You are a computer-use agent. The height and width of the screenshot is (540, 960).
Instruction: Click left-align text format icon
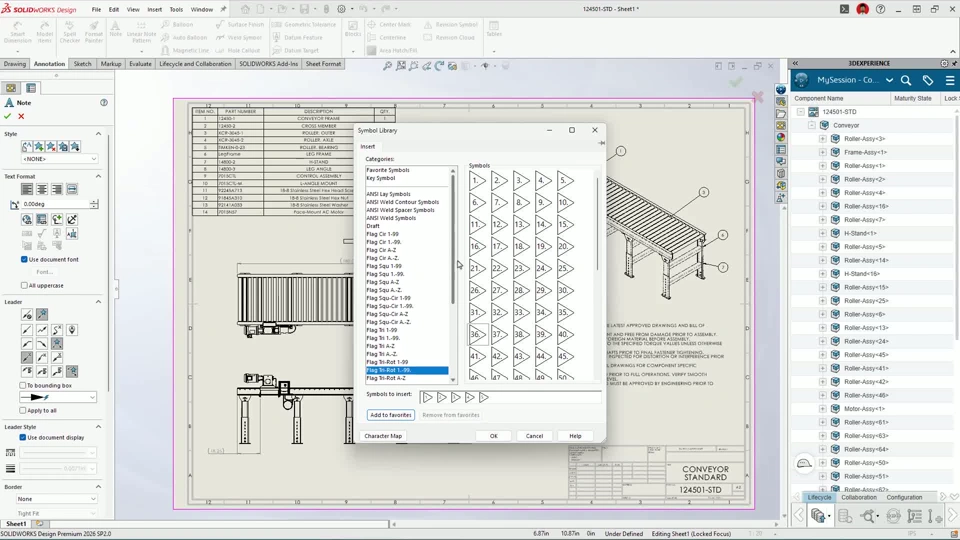pyautogui.click(x=27, y=189)
